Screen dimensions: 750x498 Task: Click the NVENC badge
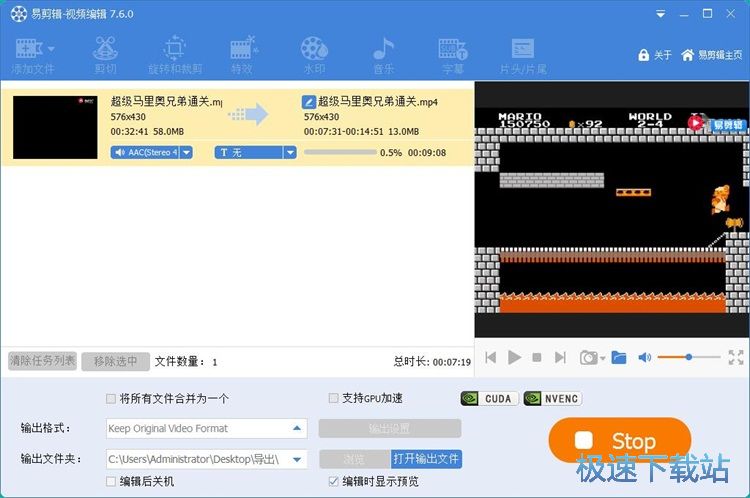[552, 398]
